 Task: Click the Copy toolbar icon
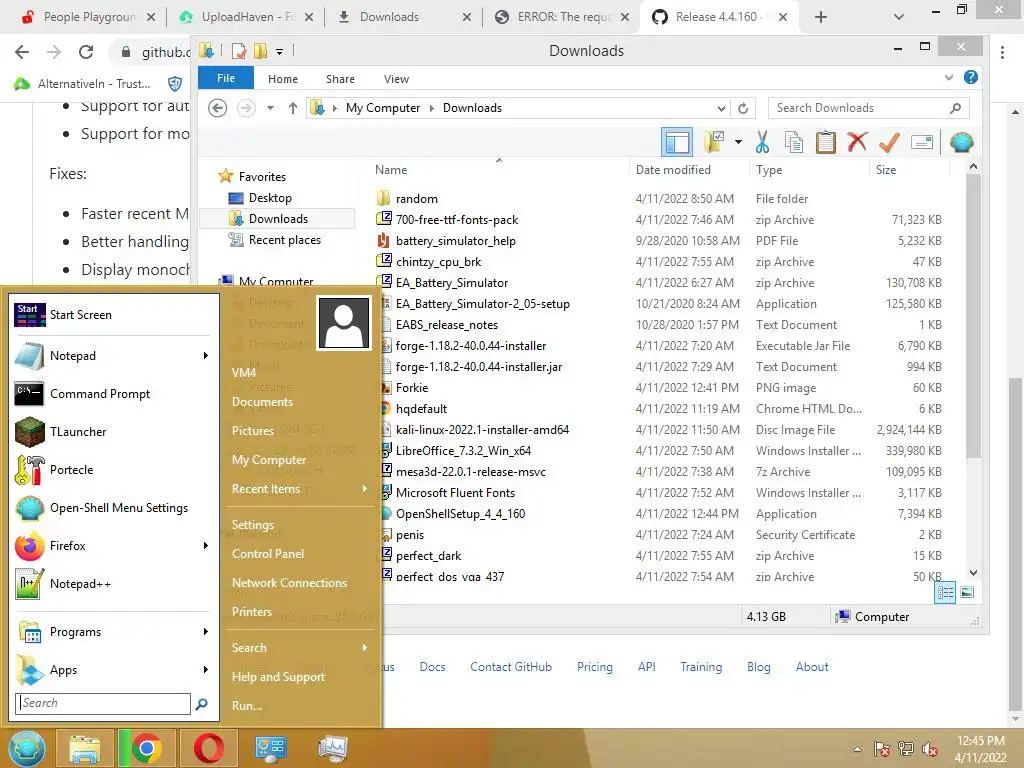tap(793, 142)
